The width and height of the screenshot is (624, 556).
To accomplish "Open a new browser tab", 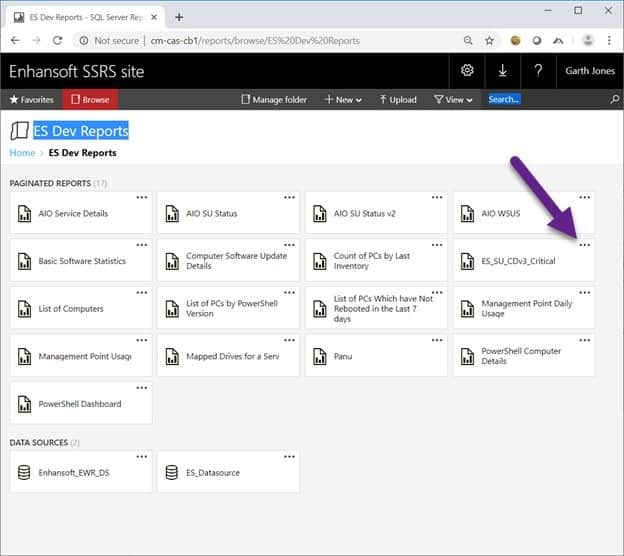I will click(179, 17).
